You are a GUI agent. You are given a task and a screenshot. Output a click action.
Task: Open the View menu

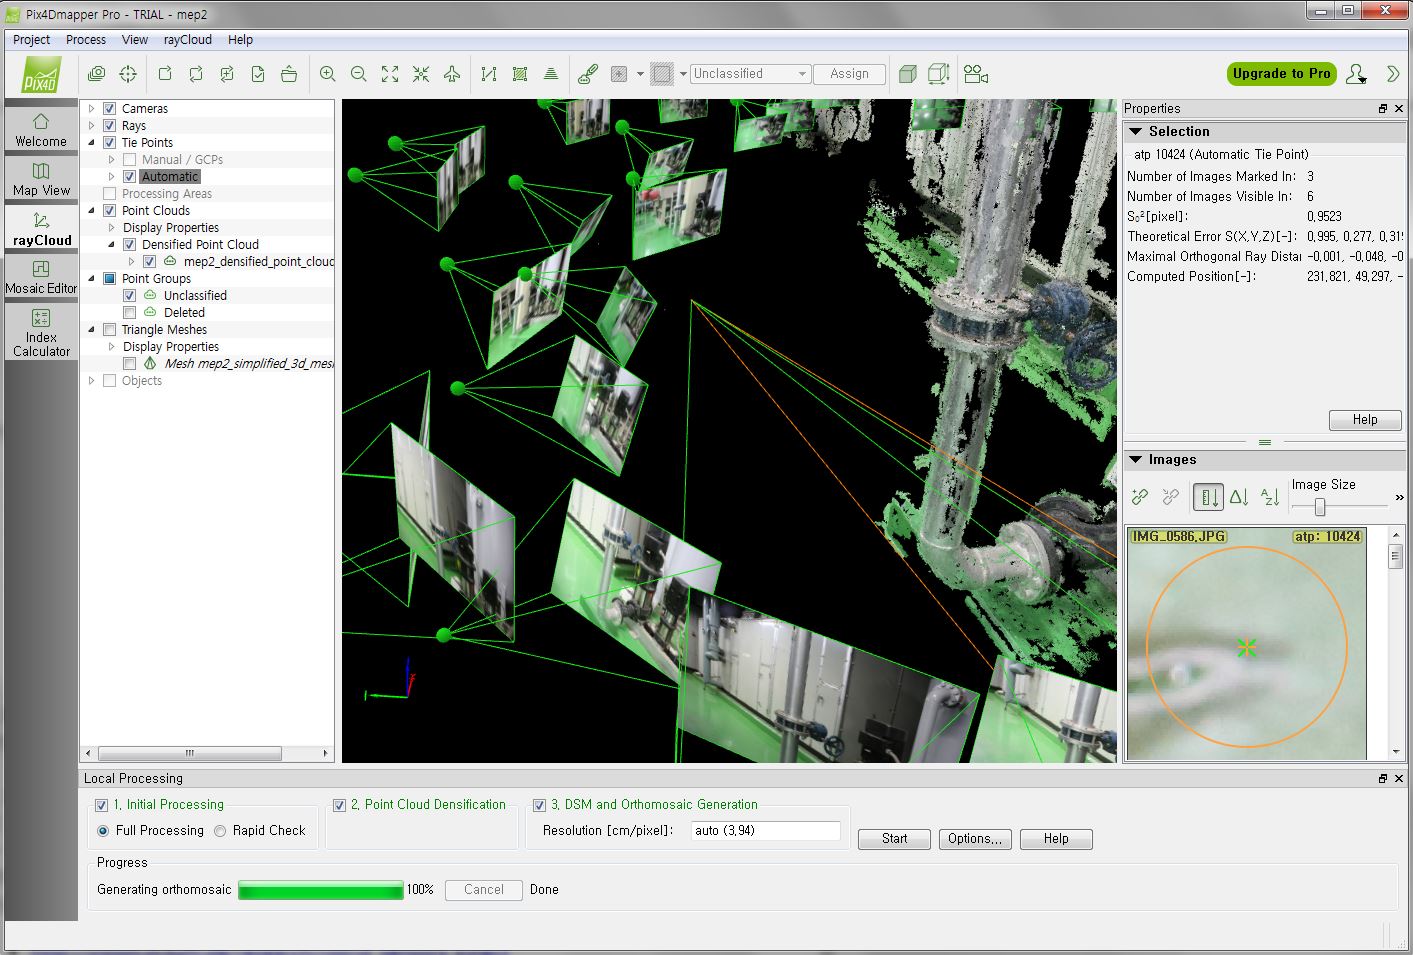click(135, 40)
